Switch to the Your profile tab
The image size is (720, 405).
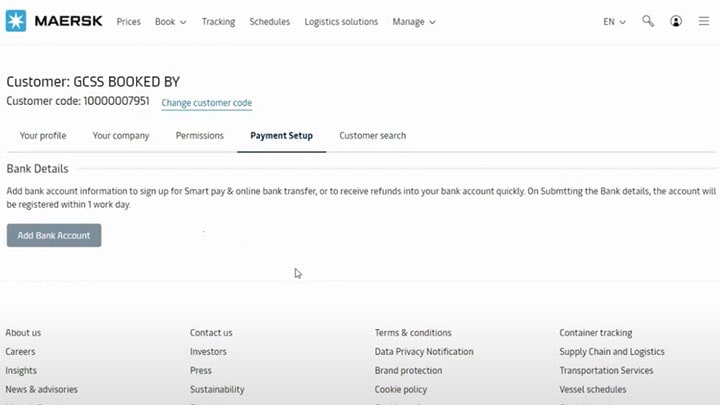point(43,135)
